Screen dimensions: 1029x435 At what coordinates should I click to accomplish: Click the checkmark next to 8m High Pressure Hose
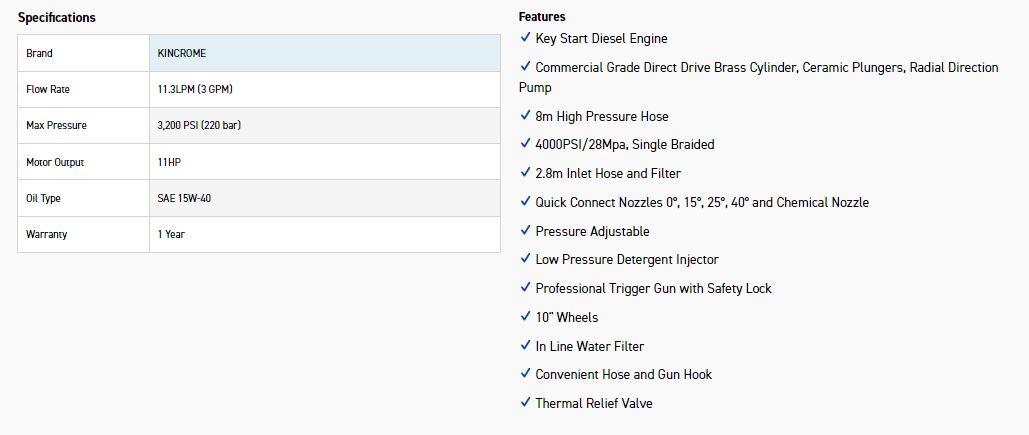click(x=525, y=116)
